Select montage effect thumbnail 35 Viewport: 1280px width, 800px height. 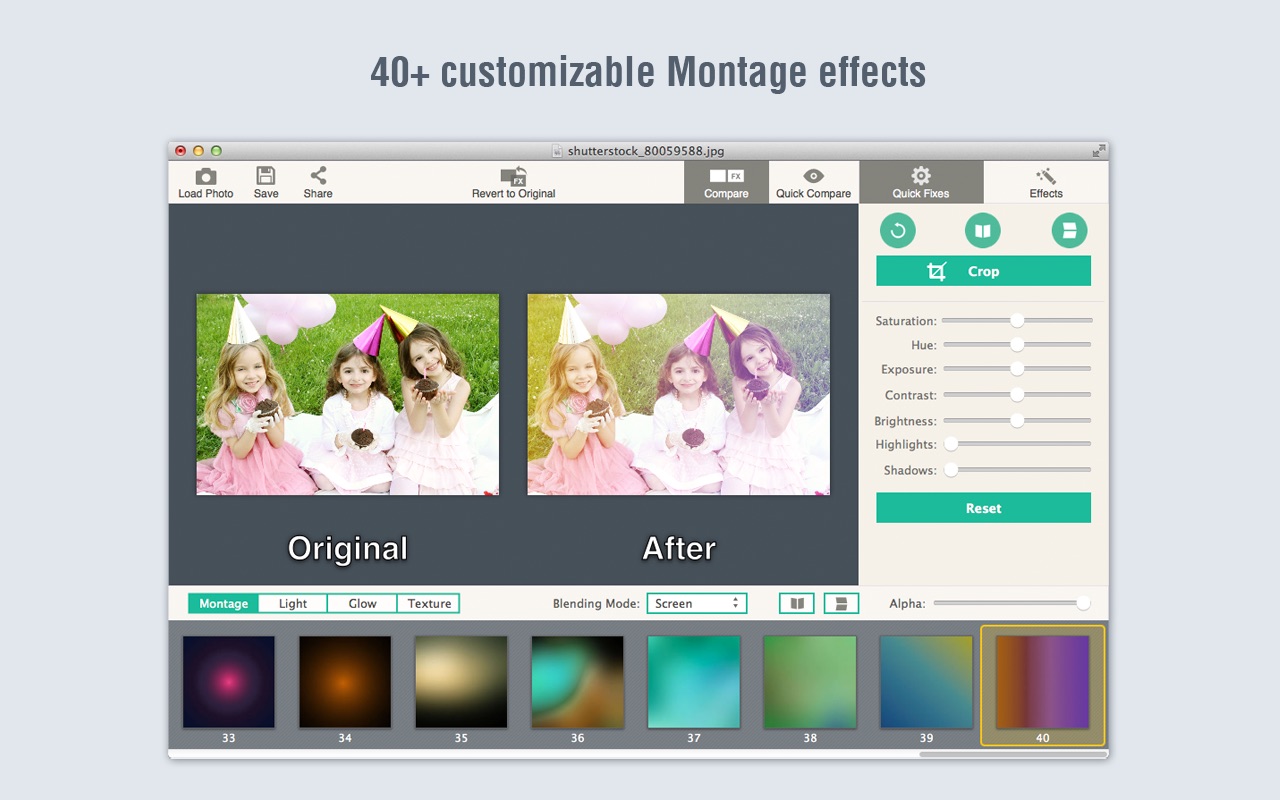[x=461, y=682]
